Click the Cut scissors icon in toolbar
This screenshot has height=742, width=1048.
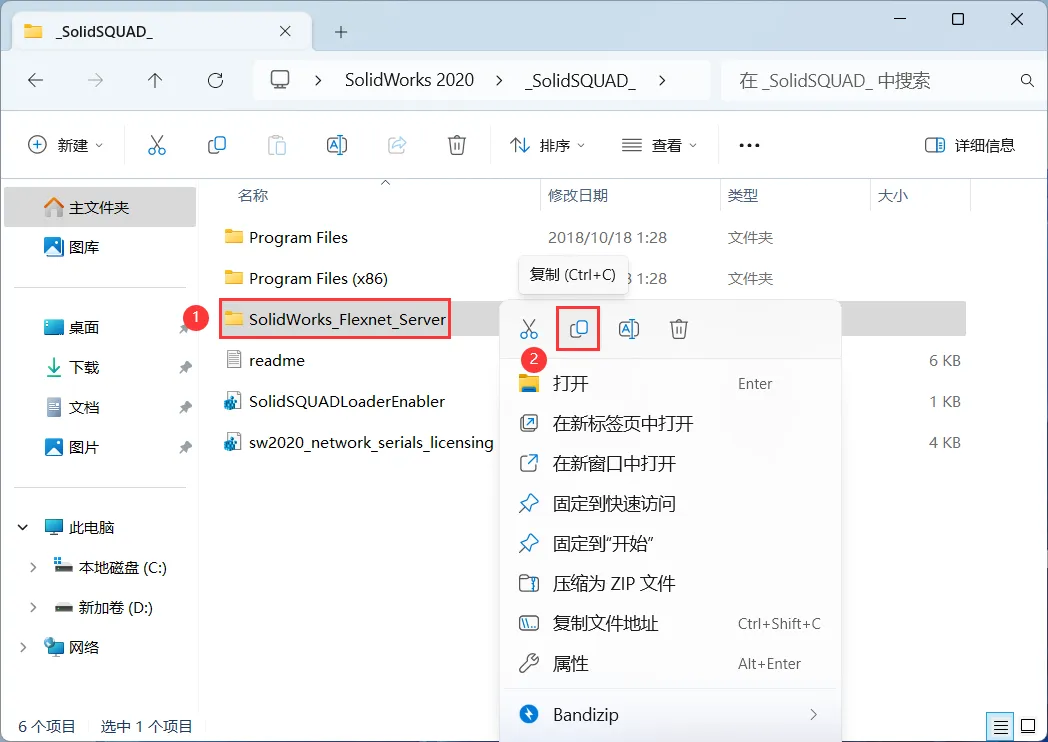157,145
